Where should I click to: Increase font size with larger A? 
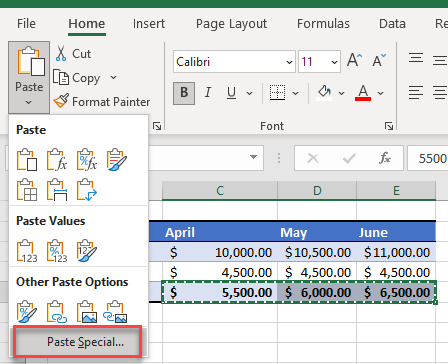point(354,61)
